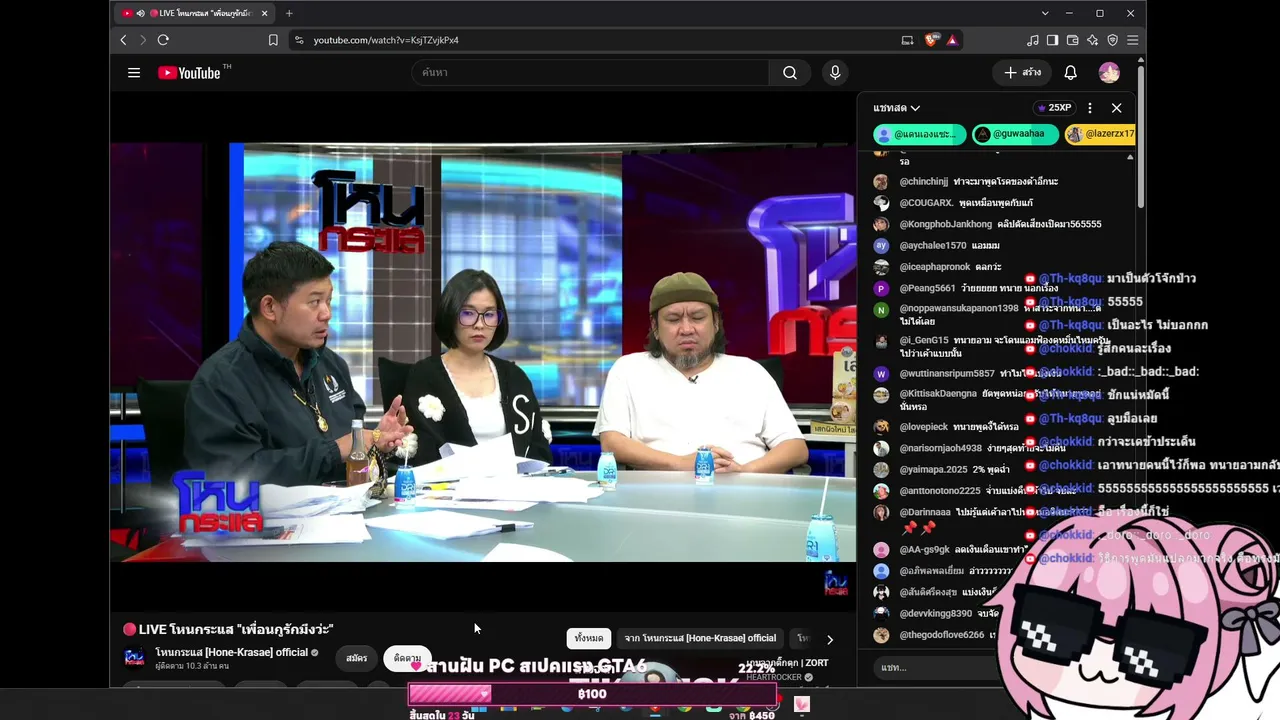This screenshot has height=720, width=1280.
Task: Bookmark this page in the address bar
Action: (273, 40)
